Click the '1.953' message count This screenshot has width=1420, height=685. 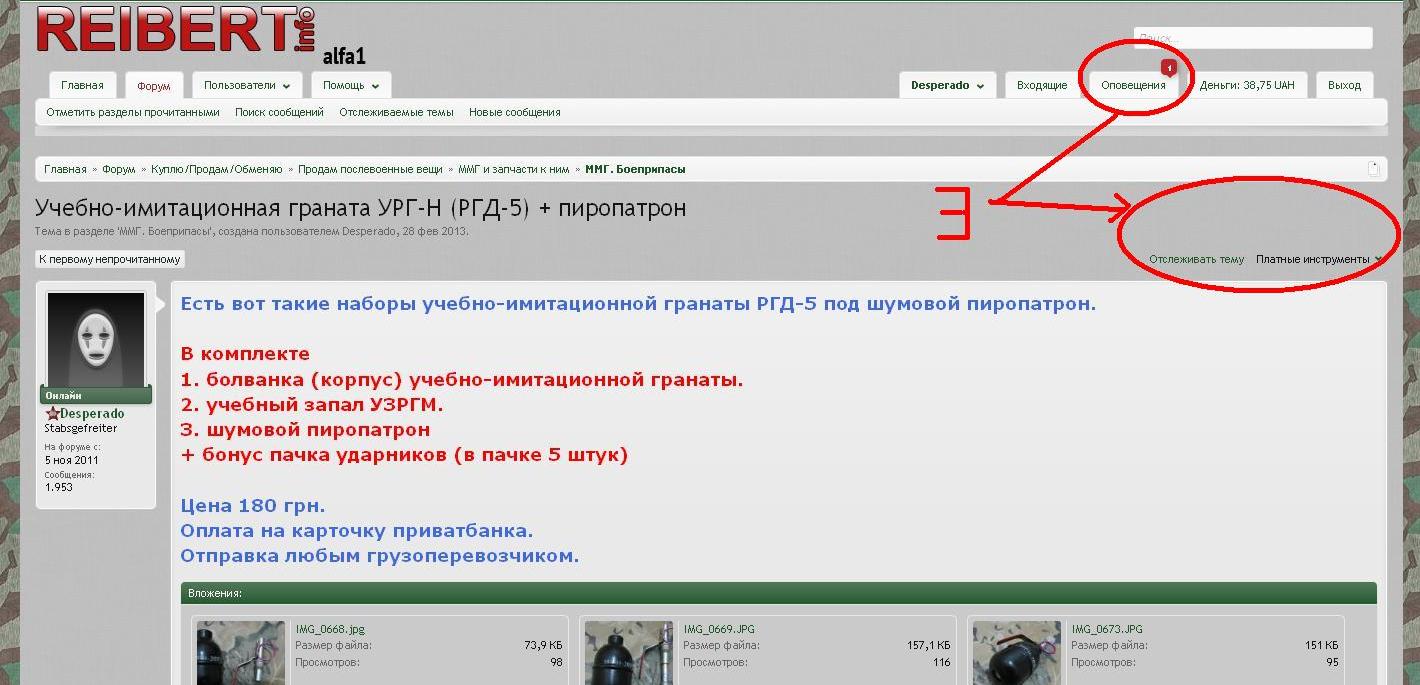click(x=59, y=487)
